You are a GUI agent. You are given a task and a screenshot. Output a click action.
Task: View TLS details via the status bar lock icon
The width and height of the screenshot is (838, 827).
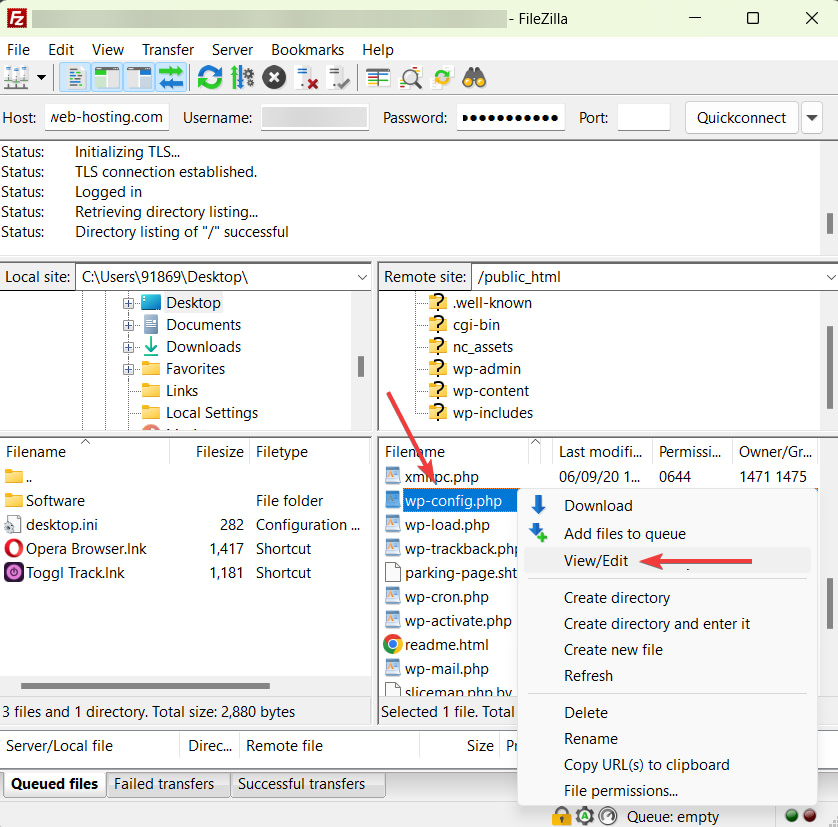click(561, 816)
